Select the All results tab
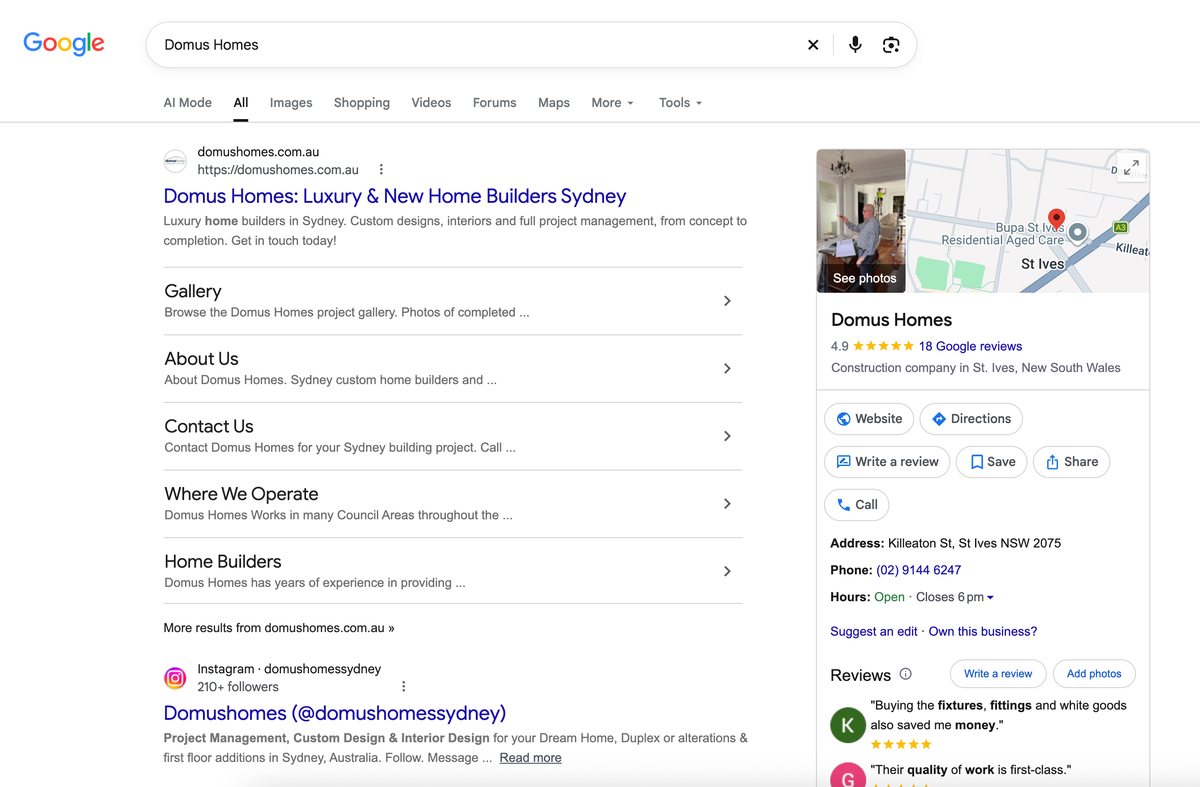 241,103
